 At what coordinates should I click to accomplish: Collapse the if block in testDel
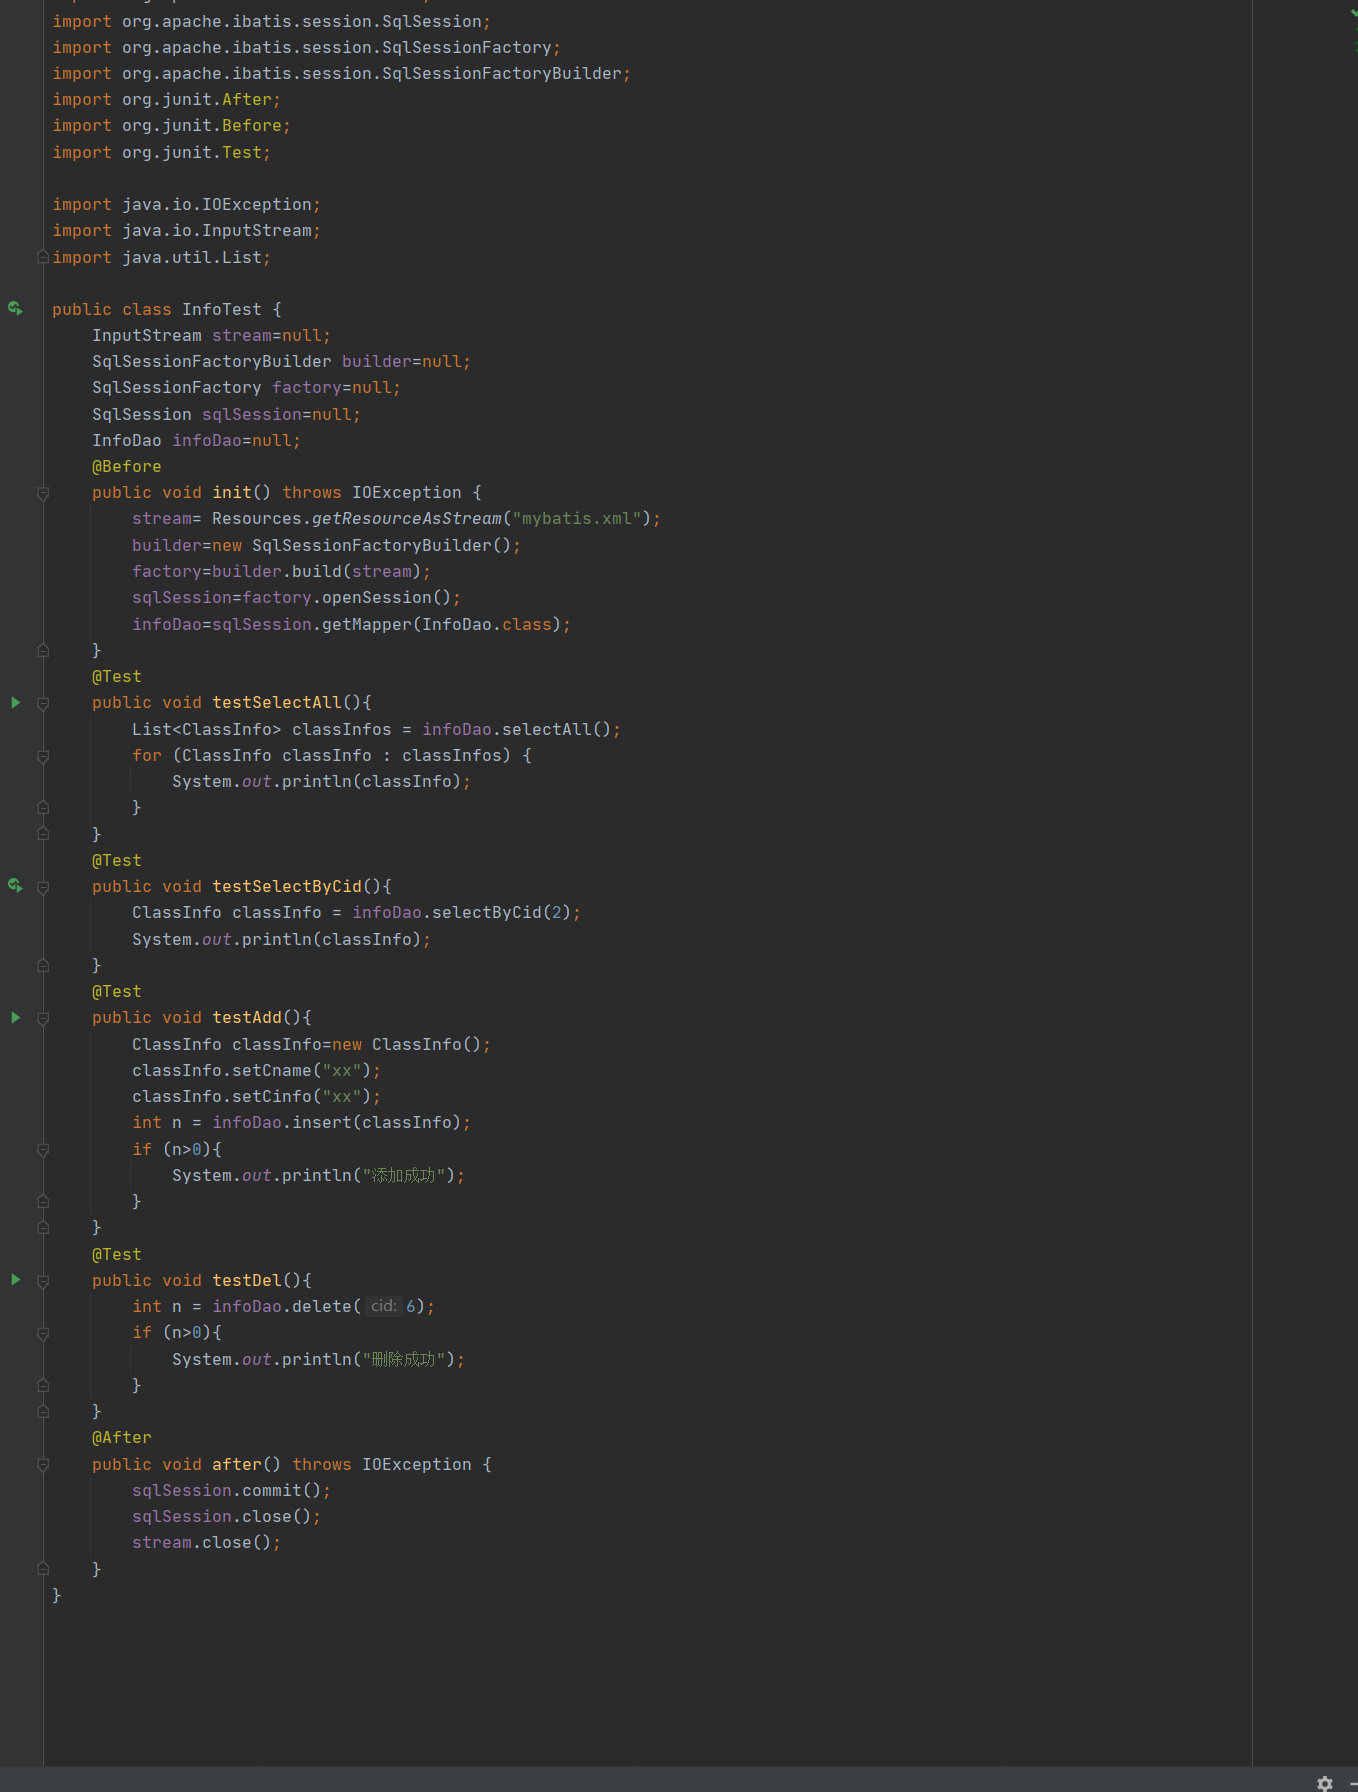[x=43, y=1333]
